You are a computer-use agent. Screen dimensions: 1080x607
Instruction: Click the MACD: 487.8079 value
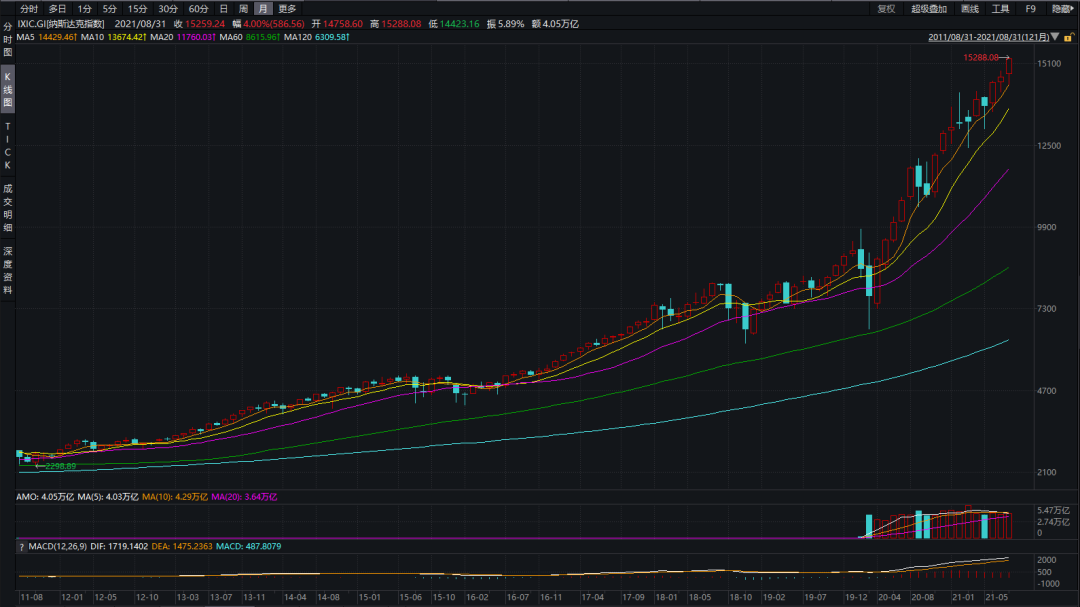(249, 546)
